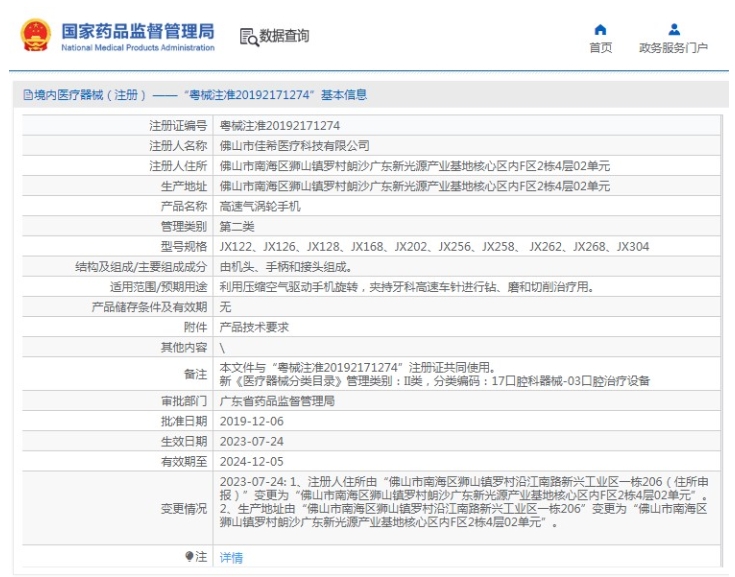Viewport: 735px width, 577px height.
Task: Open 政务服务门户 portal link
Action: (673, 48)
